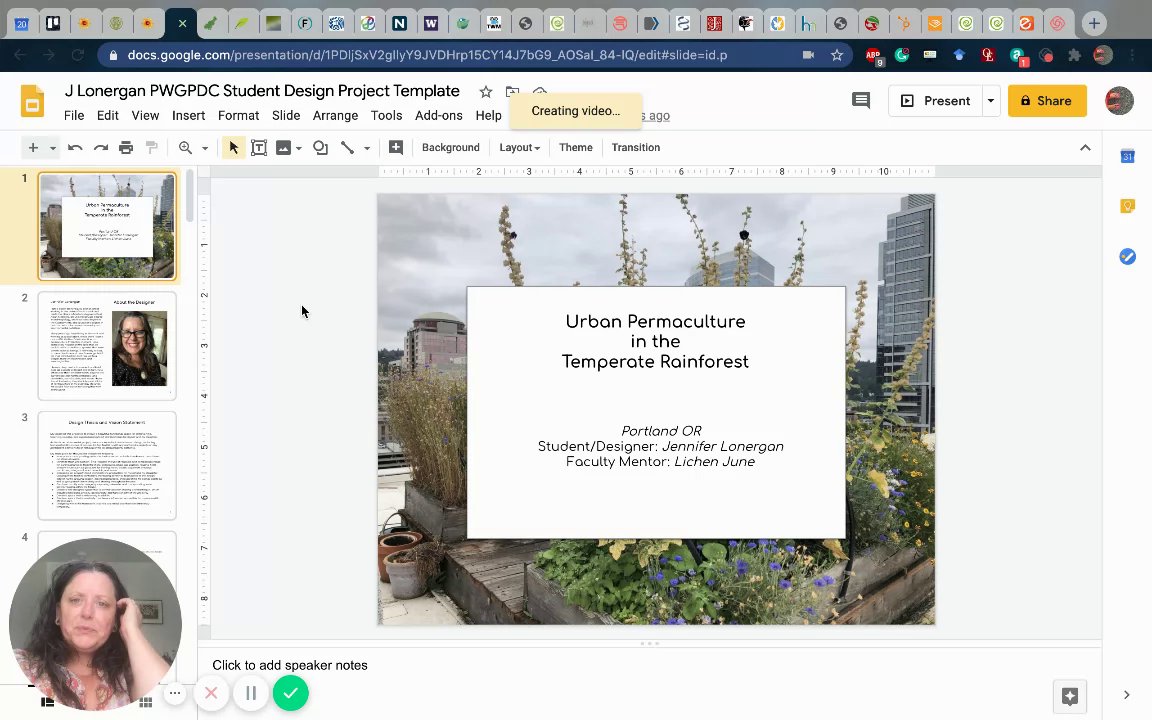Select the Shape tool
The image size is (1152, 720).
tap(320, 148)
